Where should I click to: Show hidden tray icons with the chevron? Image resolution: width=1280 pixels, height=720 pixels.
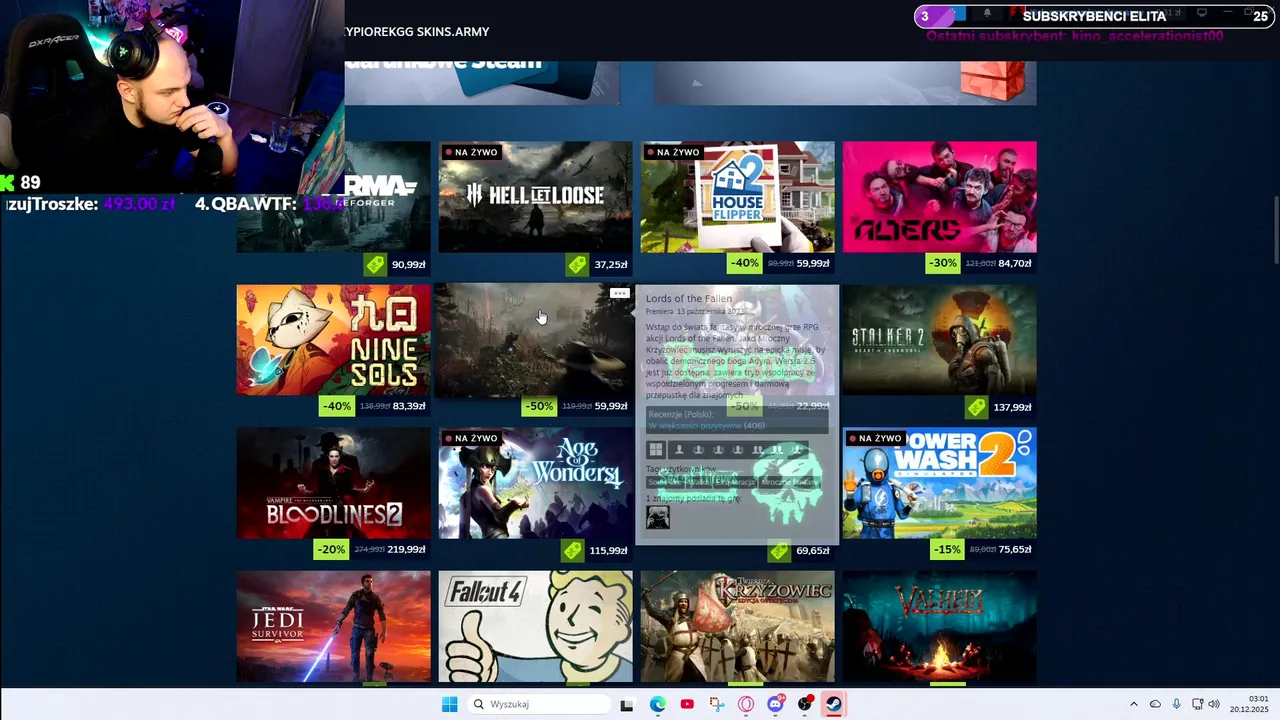pos(1133,705)
